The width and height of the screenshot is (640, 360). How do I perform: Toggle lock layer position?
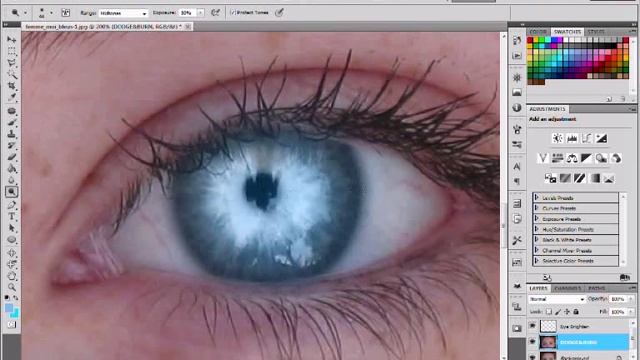(x=567, y=312)
